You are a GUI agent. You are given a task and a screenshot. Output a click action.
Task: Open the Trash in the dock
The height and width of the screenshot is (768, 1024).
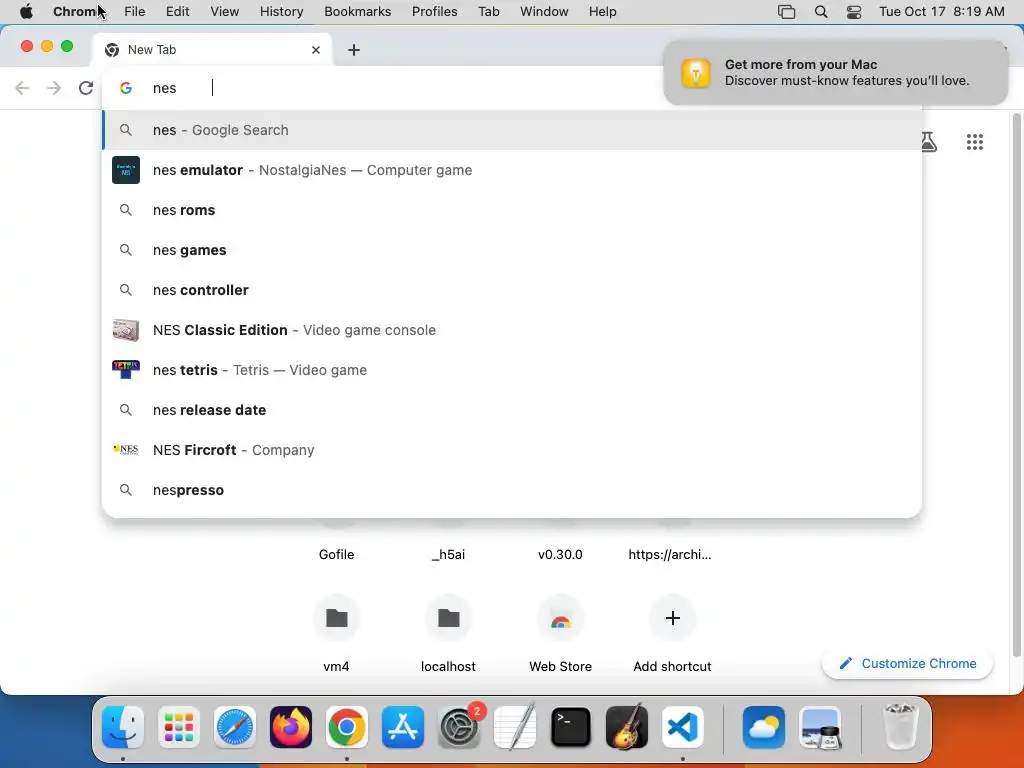901,727
